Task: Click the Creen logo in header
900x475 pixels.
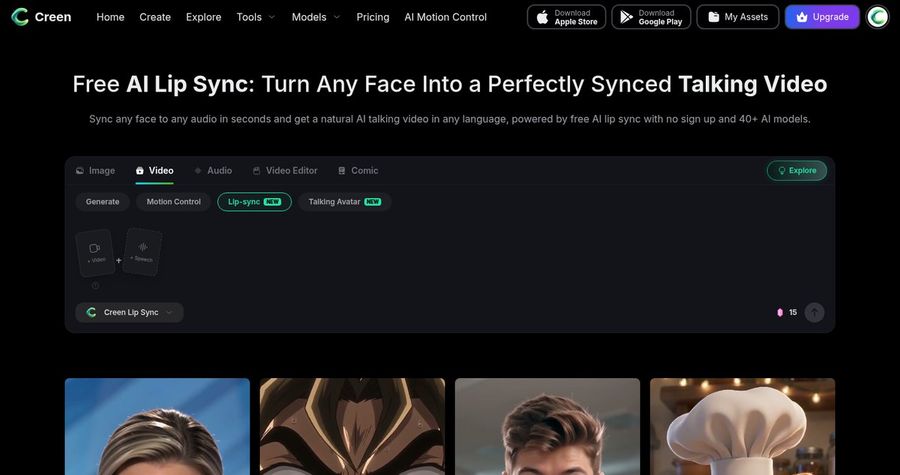Action: point(41,17)
